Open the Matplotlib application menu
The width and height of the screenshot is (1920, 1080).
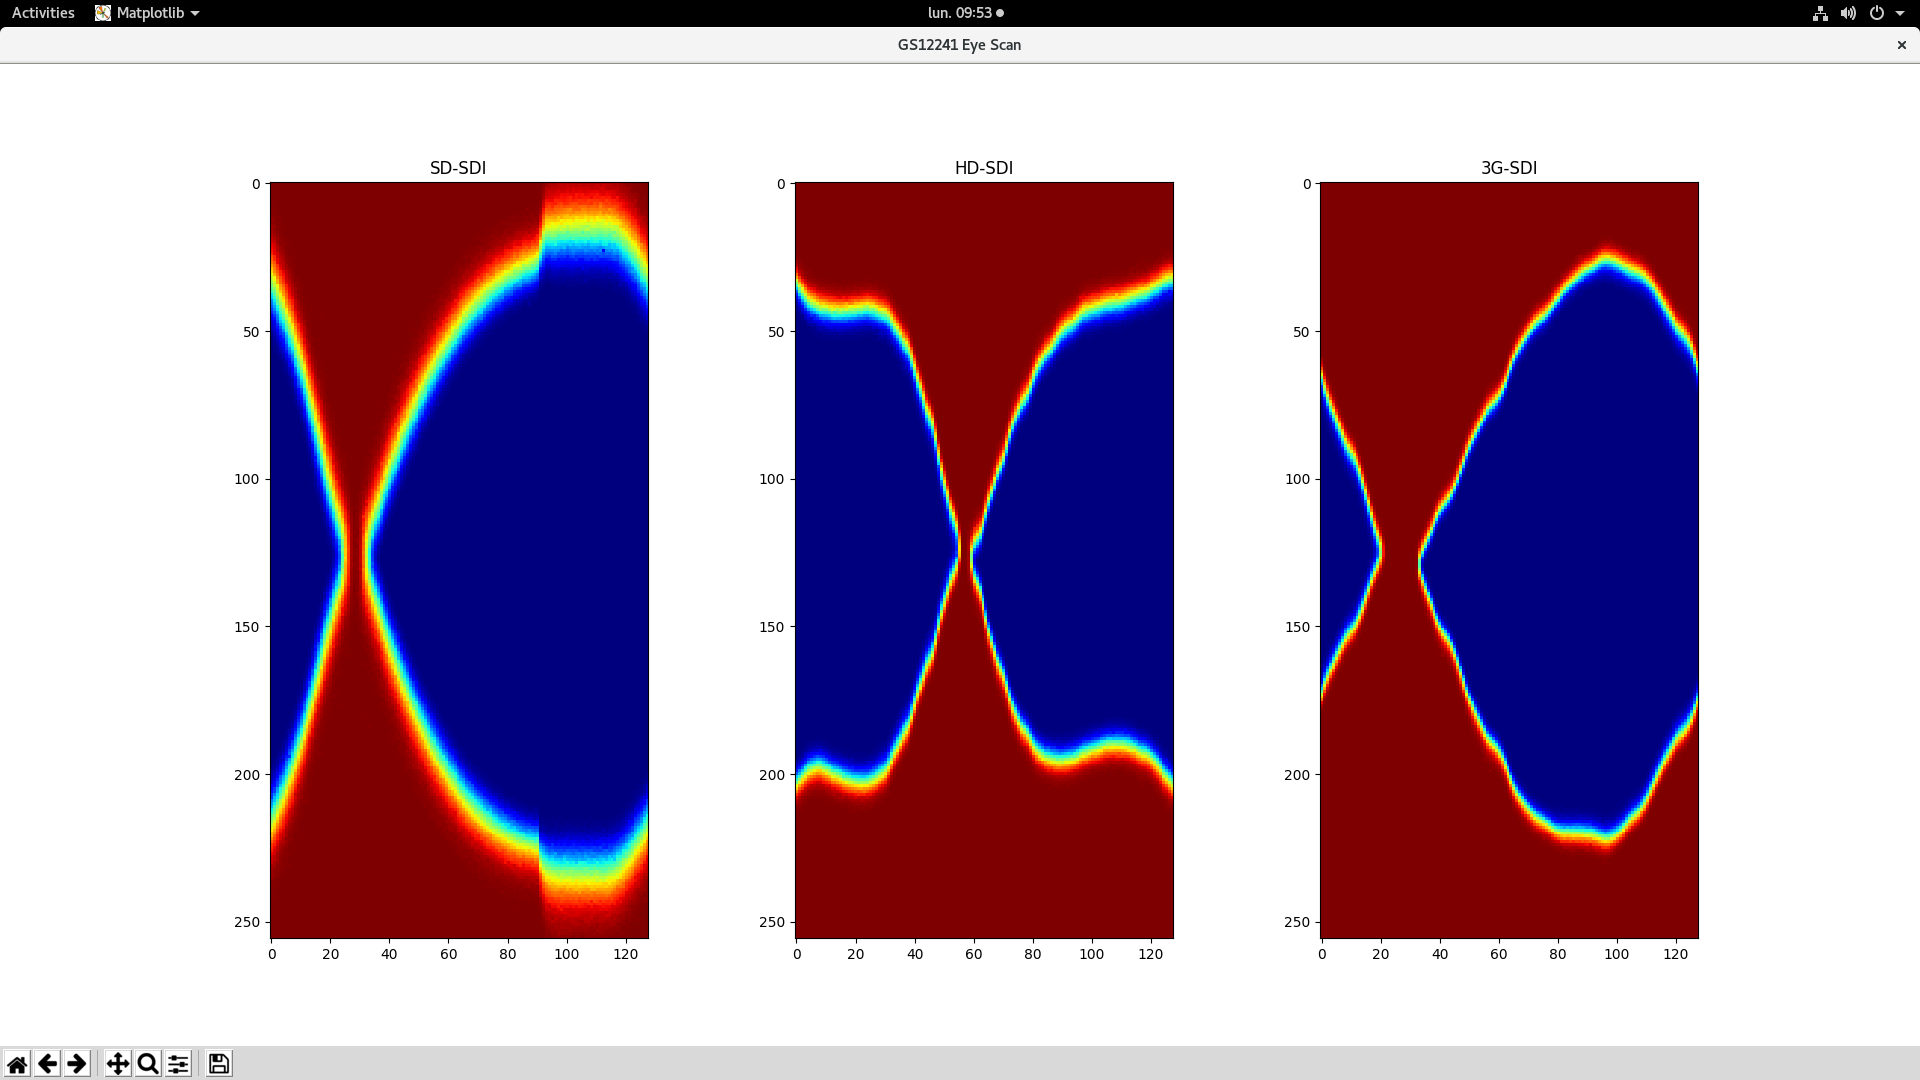pyautogui.click(x=147, y=13)
